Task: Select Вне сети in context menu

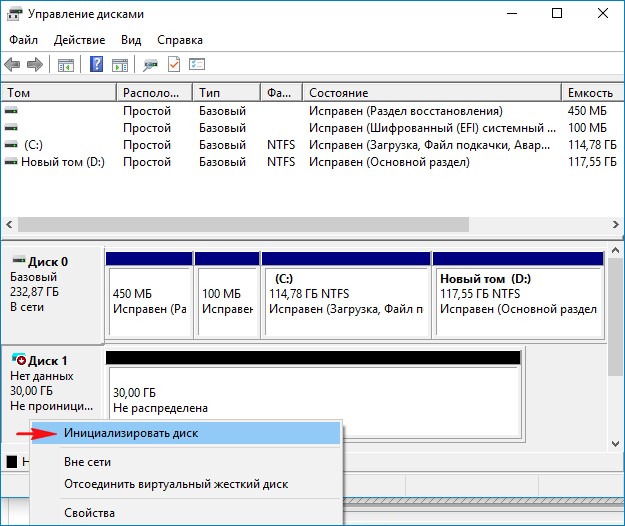Action: pyautogui.click(x=87, y=462)
